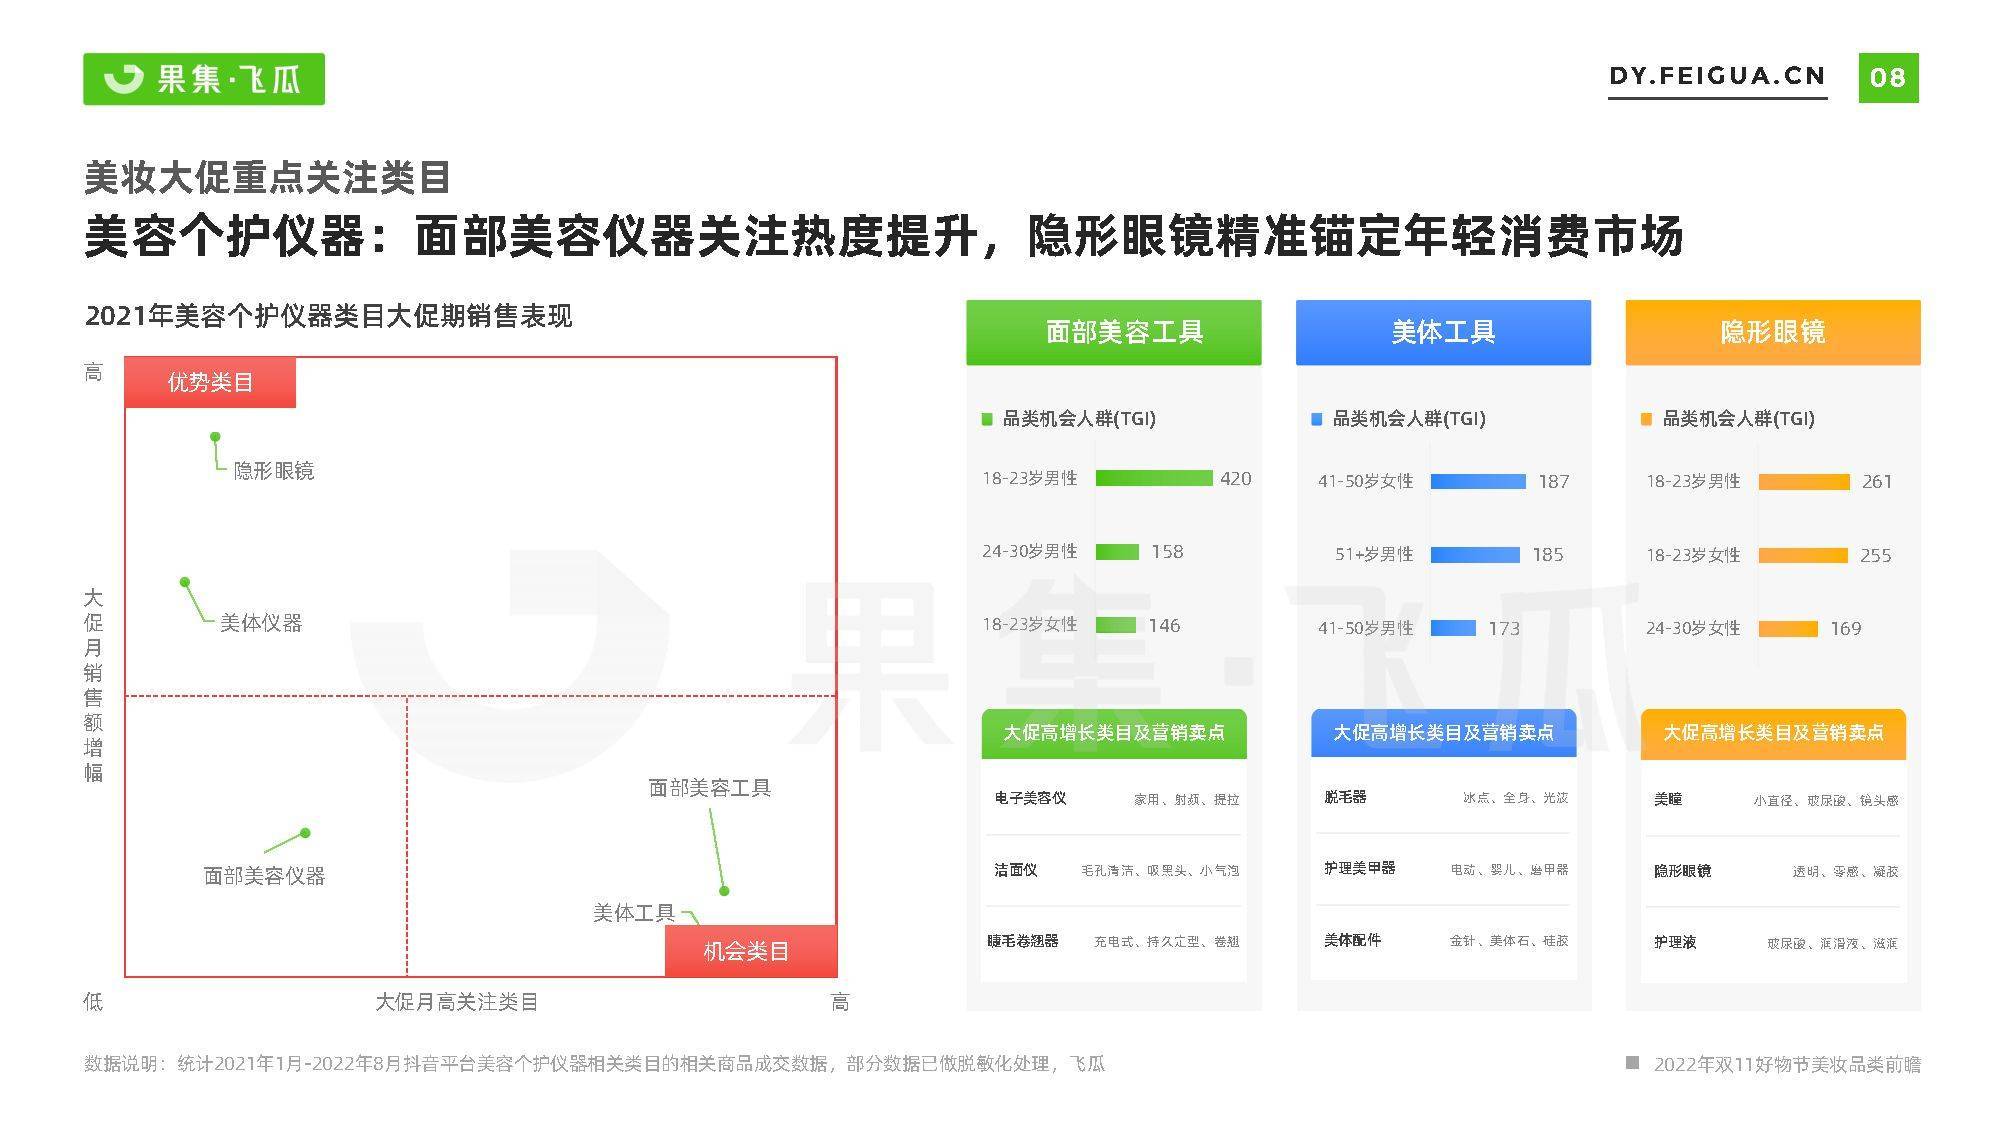Select the 隐形眼镜 row in orange card
The image size is (2000, 1125).
1773,871
